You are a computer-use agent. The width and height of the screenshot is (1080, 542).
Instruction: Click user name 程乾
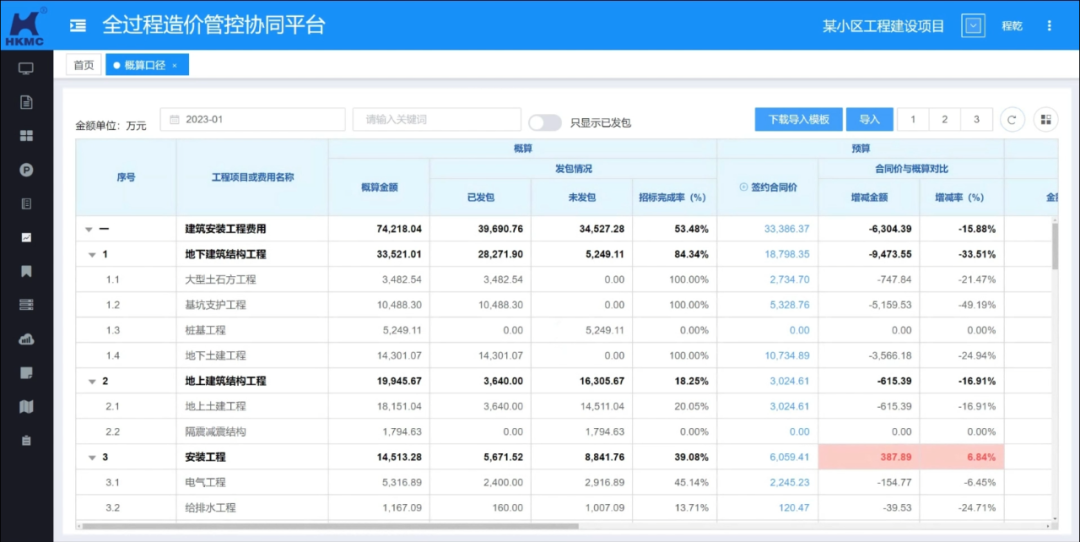1012,26
